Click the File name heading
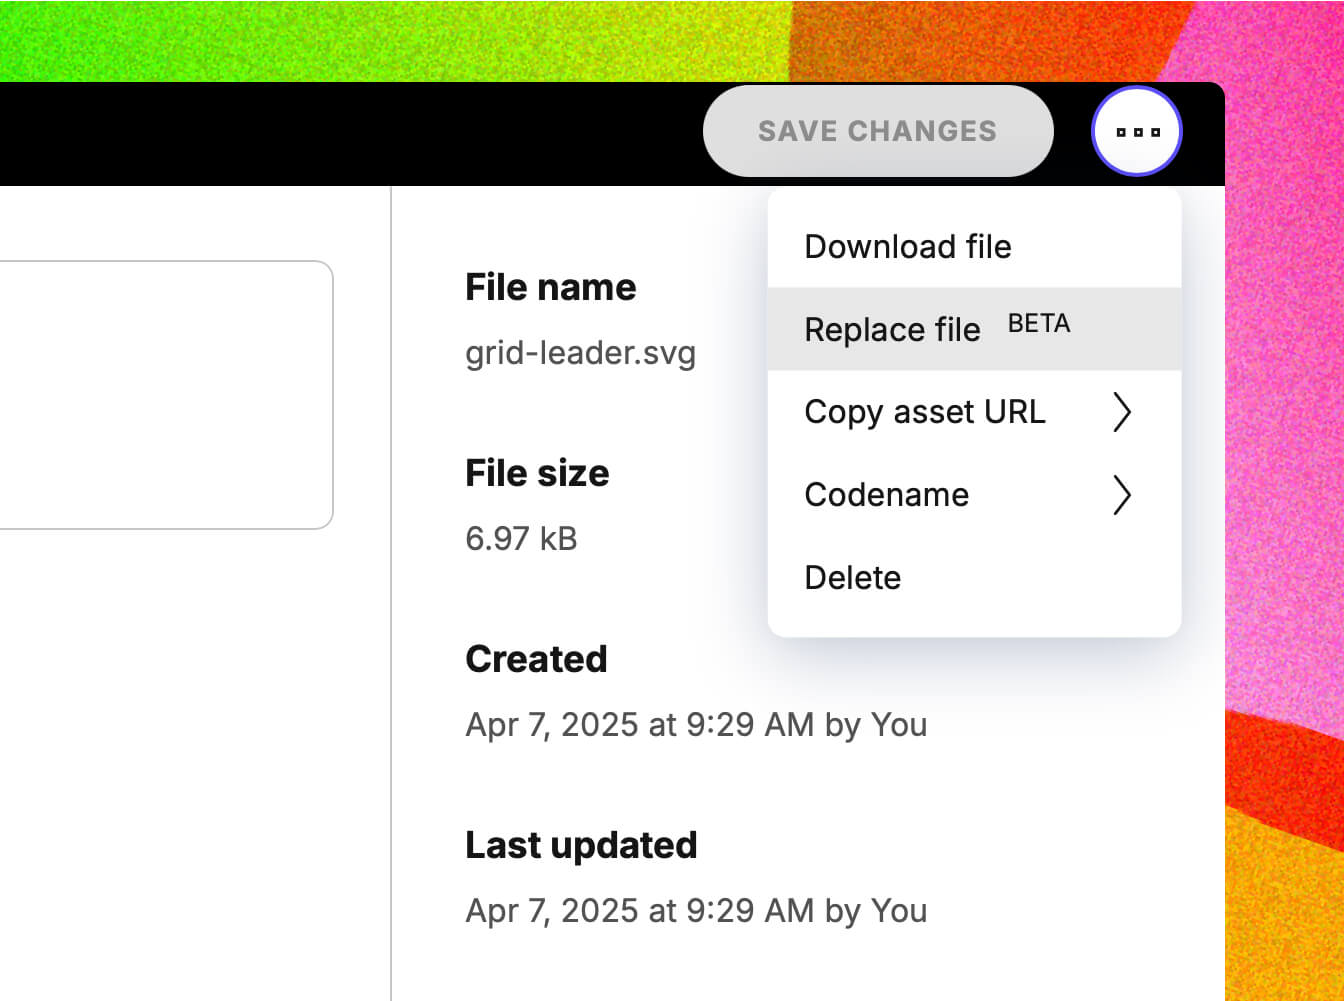This screenshot has height=1001, width=1344. [550, 288]
